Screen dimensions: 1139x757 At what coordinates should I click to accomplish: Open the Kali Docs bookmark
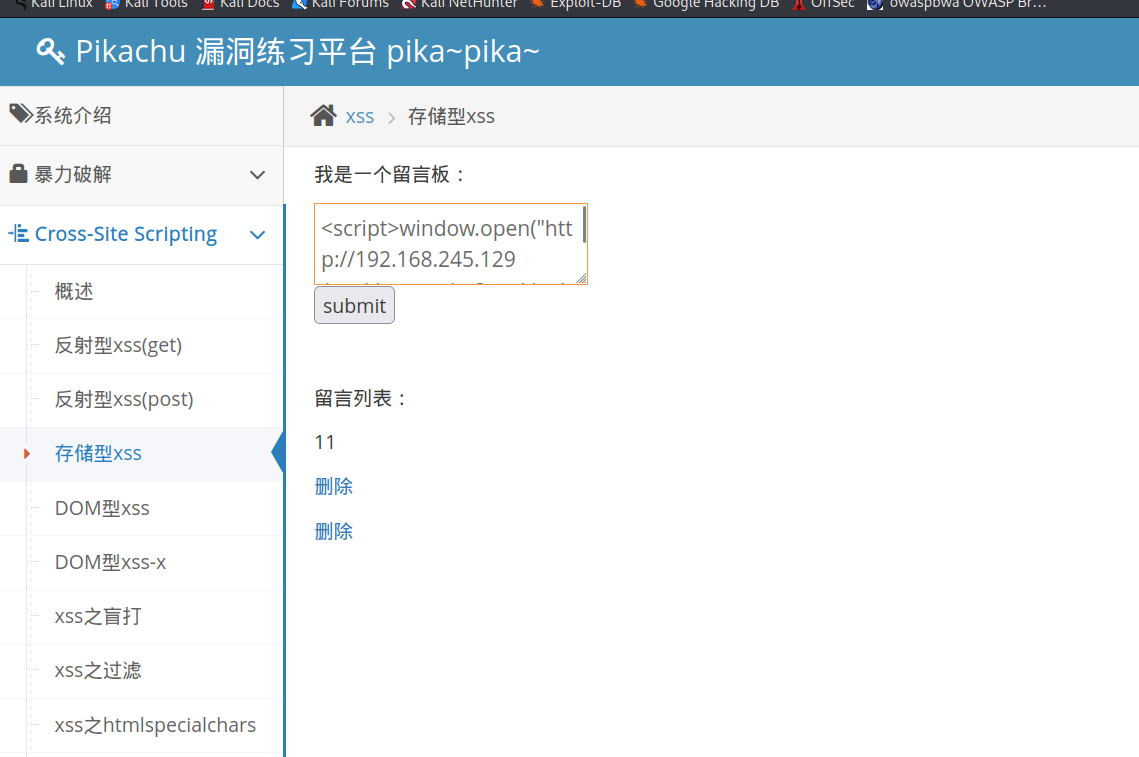[x=240, y=4]
